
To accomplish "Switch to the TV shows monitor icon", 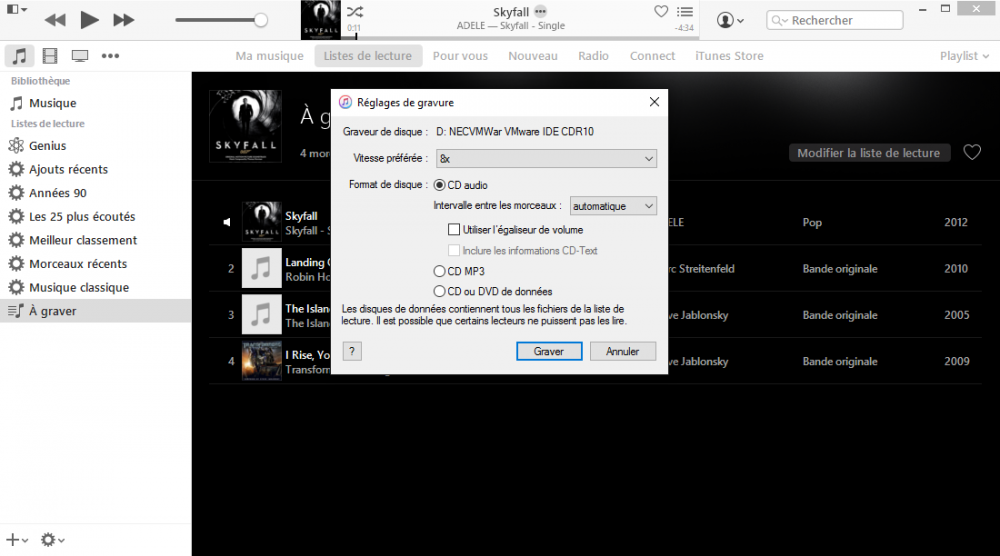I will click(80, 56).
